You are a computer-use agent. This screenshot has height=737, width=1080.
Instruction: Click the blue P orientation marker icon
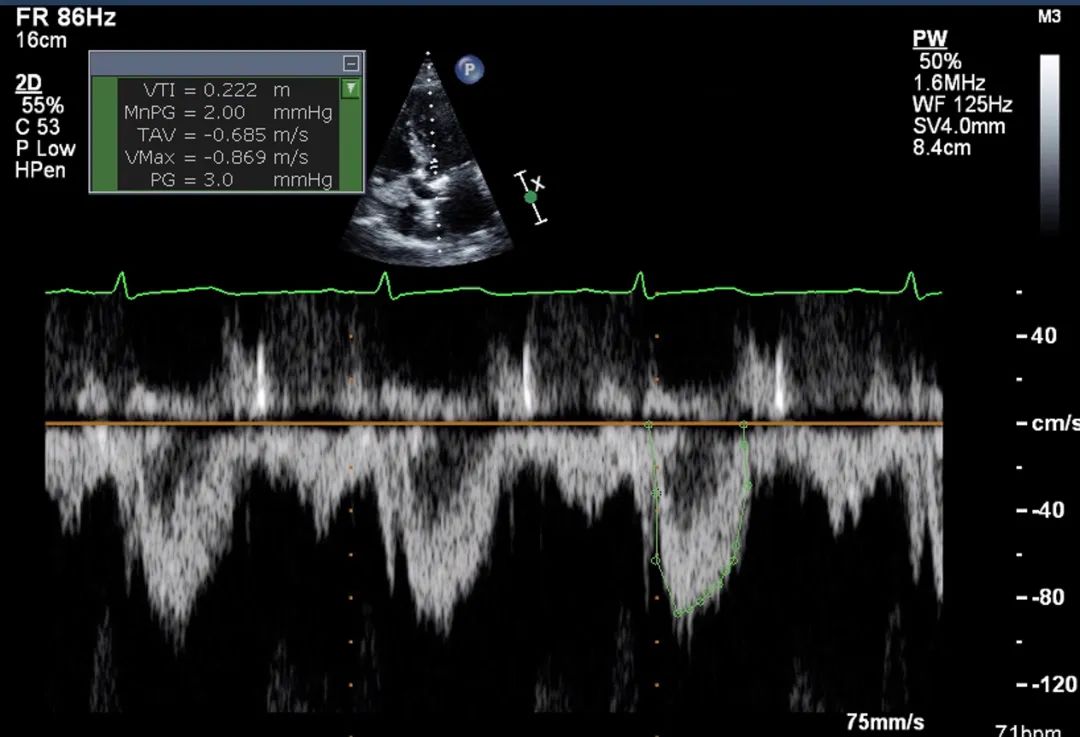coord(469,70)
